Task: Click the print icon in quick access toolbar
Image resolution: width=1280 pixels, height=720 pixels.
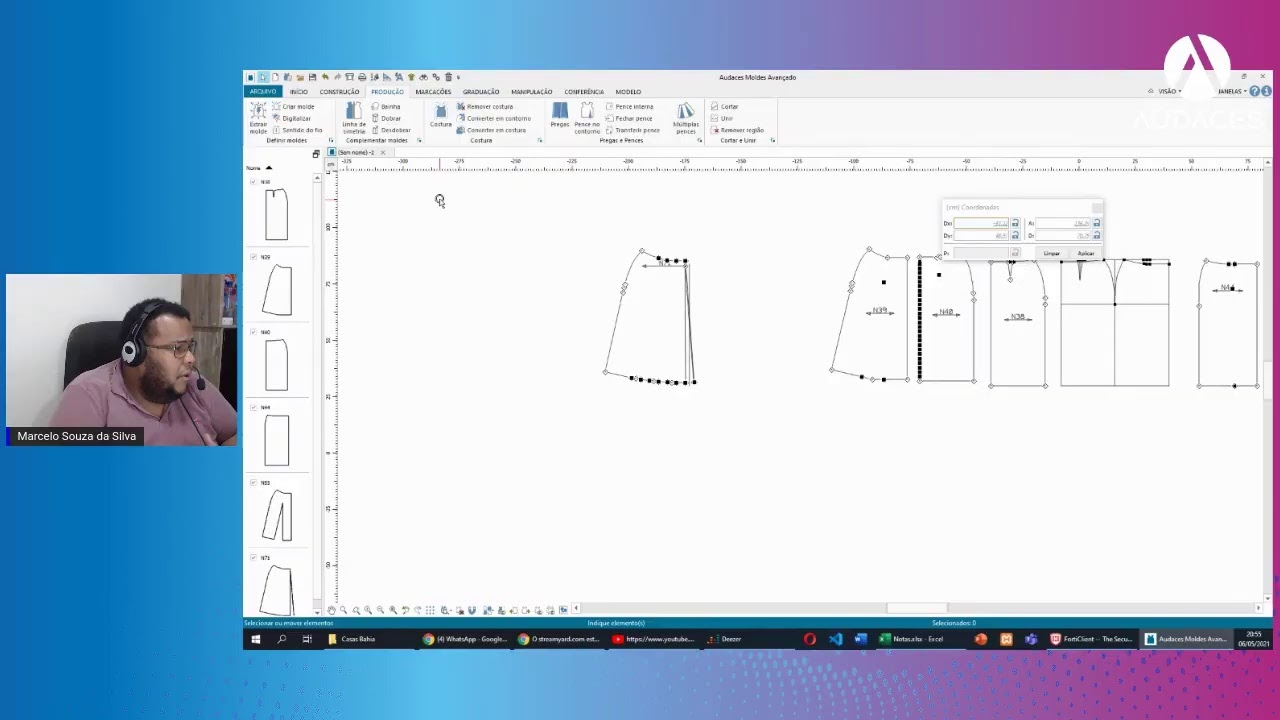Action: pos(362,77)
